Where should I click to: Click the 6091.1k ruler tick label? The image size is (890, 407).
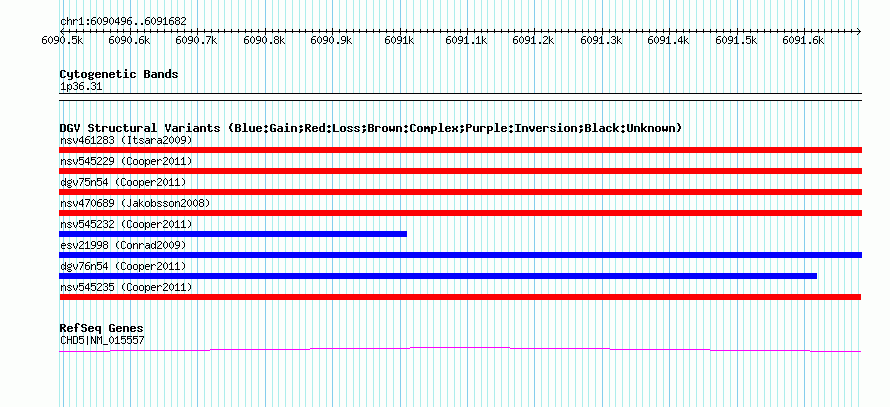click(466, 40)
